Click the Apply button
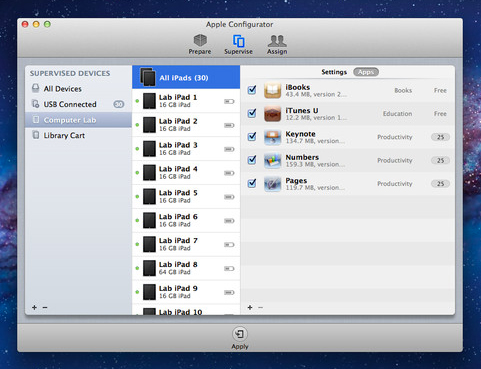 pos(240,338)
